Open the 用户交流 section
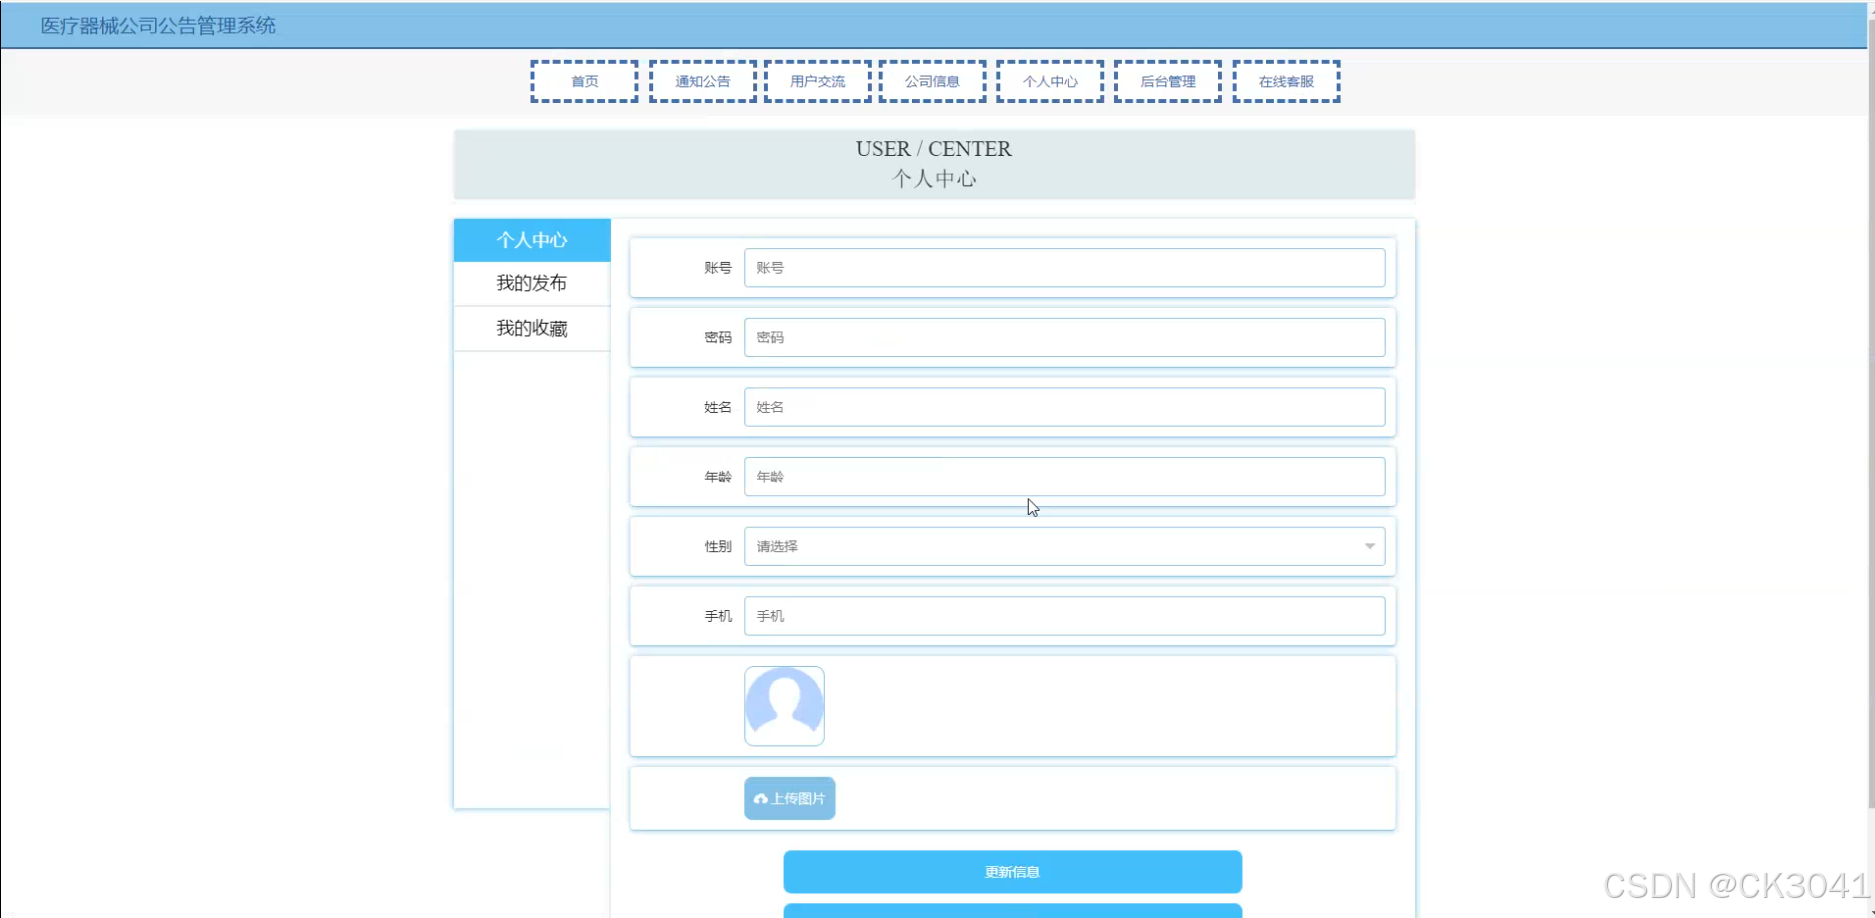This screenshot has width=1875, height=918. [x=817, y=81]
